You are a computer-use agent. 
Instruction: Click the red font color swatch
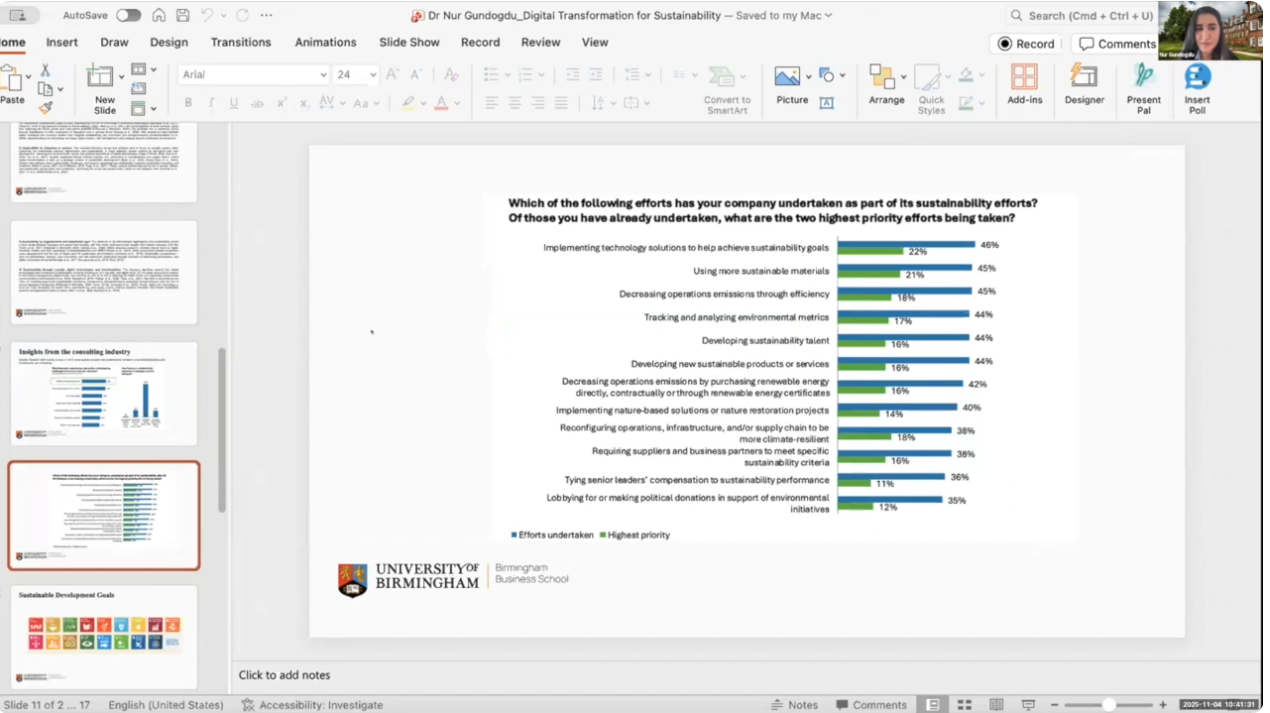point(441,103)
